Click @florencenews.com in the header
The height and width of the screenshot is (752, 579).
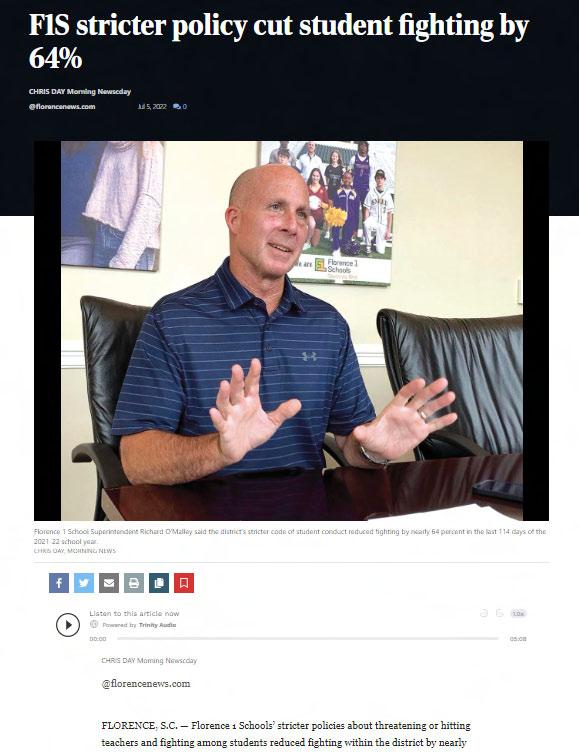[x=62, y=106]
